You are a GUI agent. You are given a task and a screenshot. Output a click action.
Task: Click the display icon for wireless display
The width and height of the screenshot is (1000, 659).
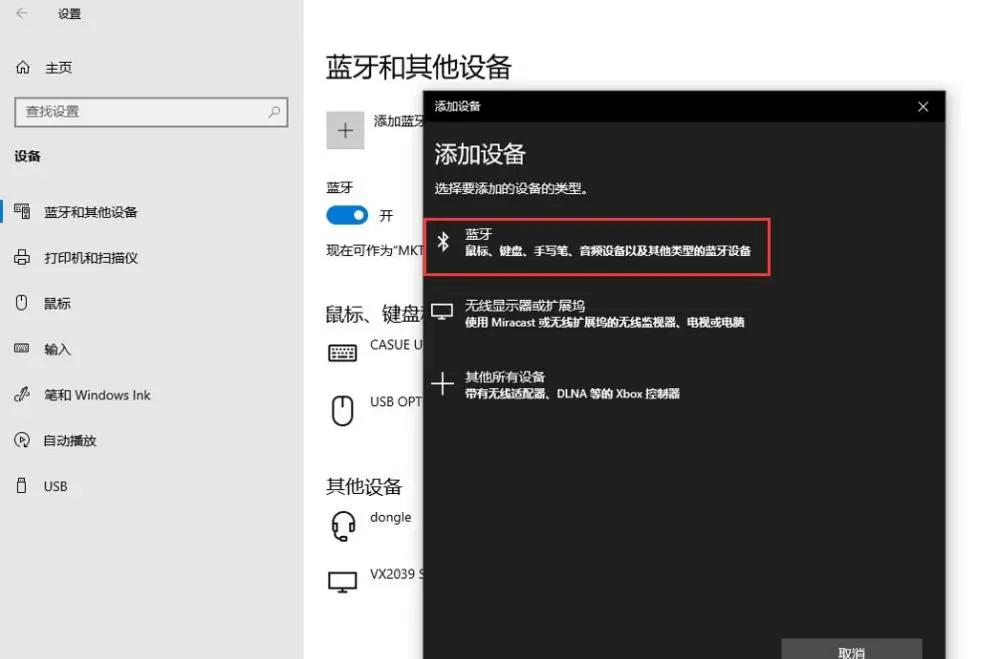pos(442,312)
